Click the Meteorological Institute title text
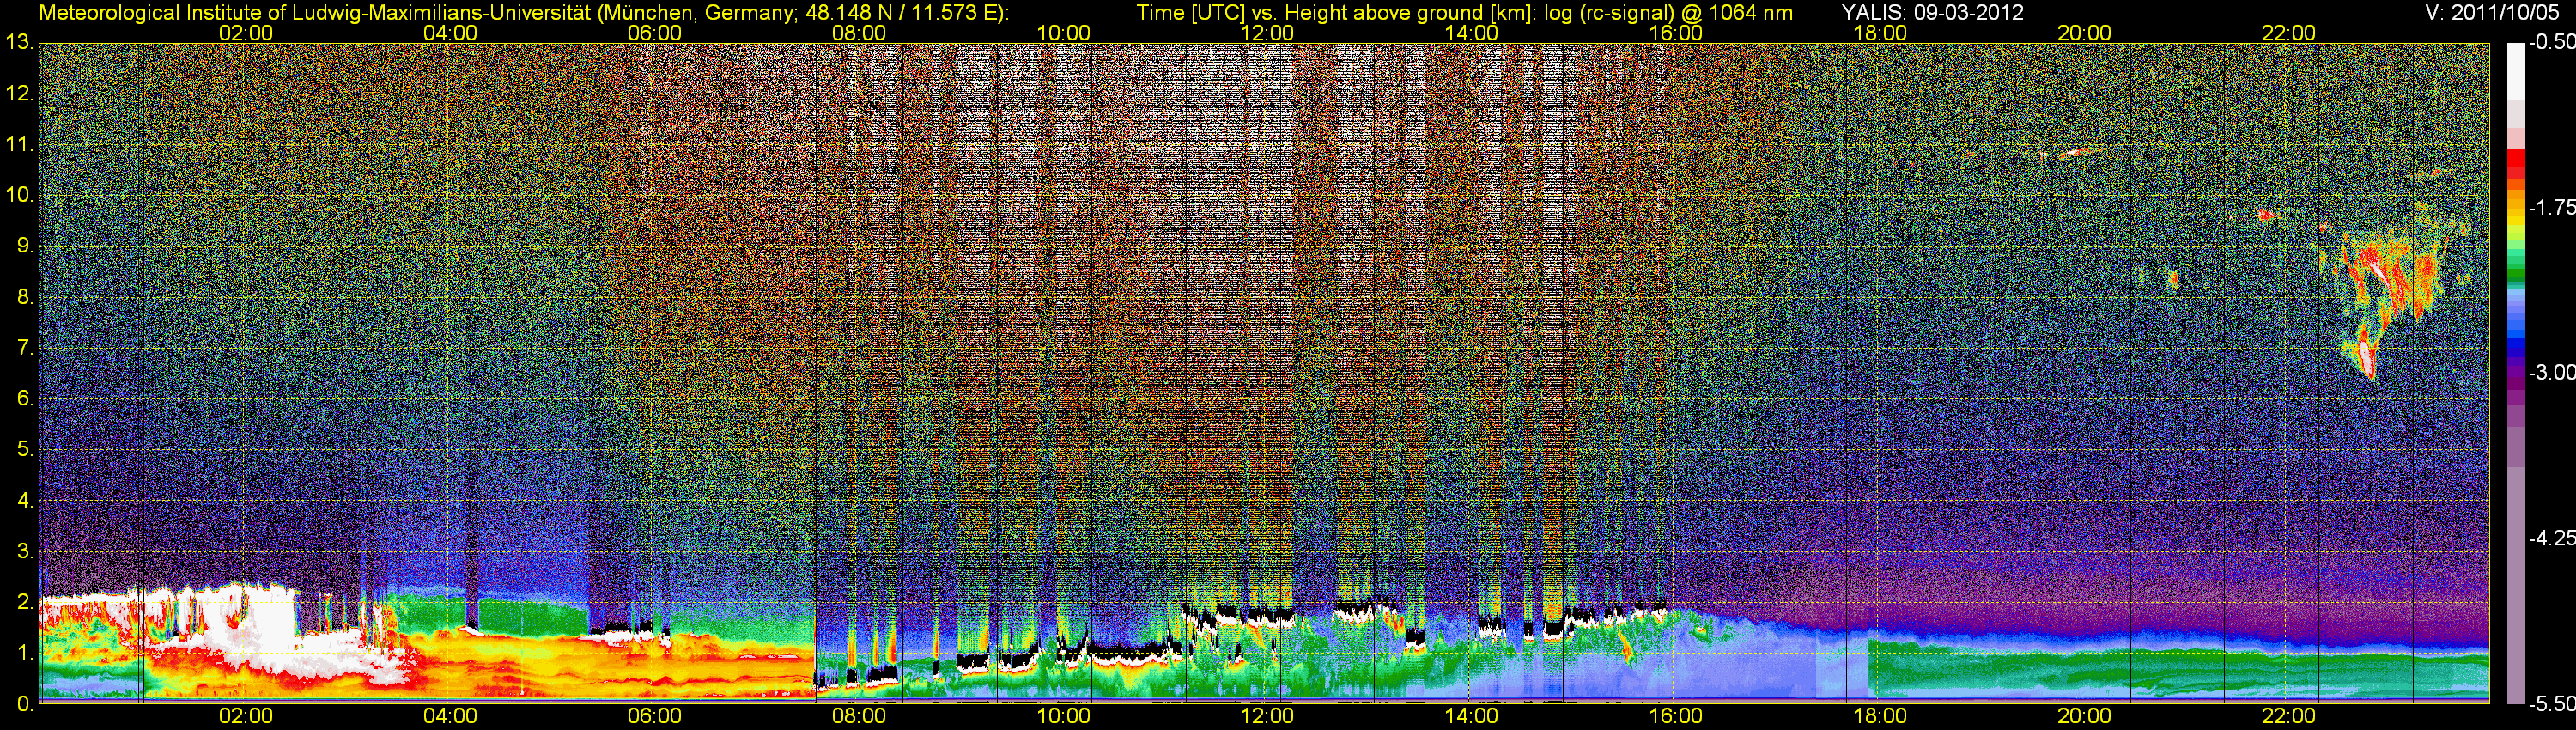This screenshot has width=2576, height=730. pyautogui.click(x=524, y=12)
